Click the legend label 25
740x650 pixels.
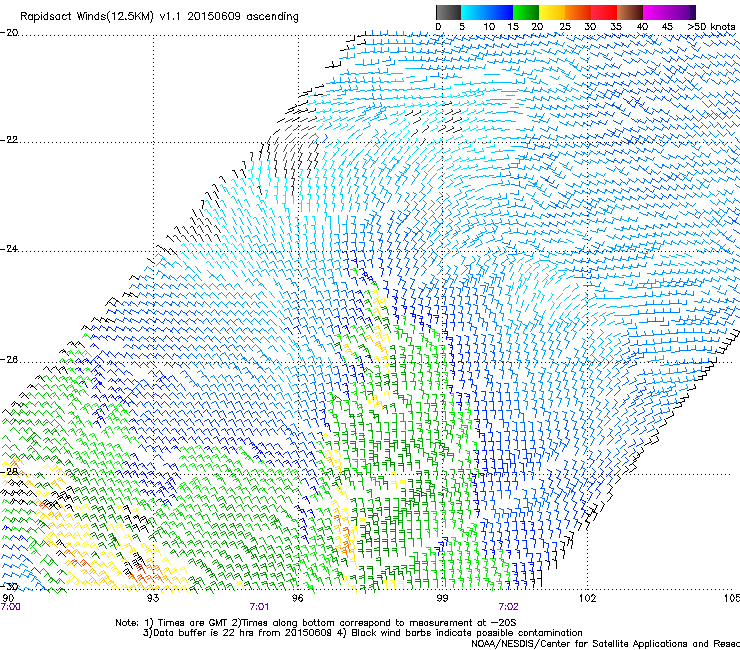pos(565,27)
